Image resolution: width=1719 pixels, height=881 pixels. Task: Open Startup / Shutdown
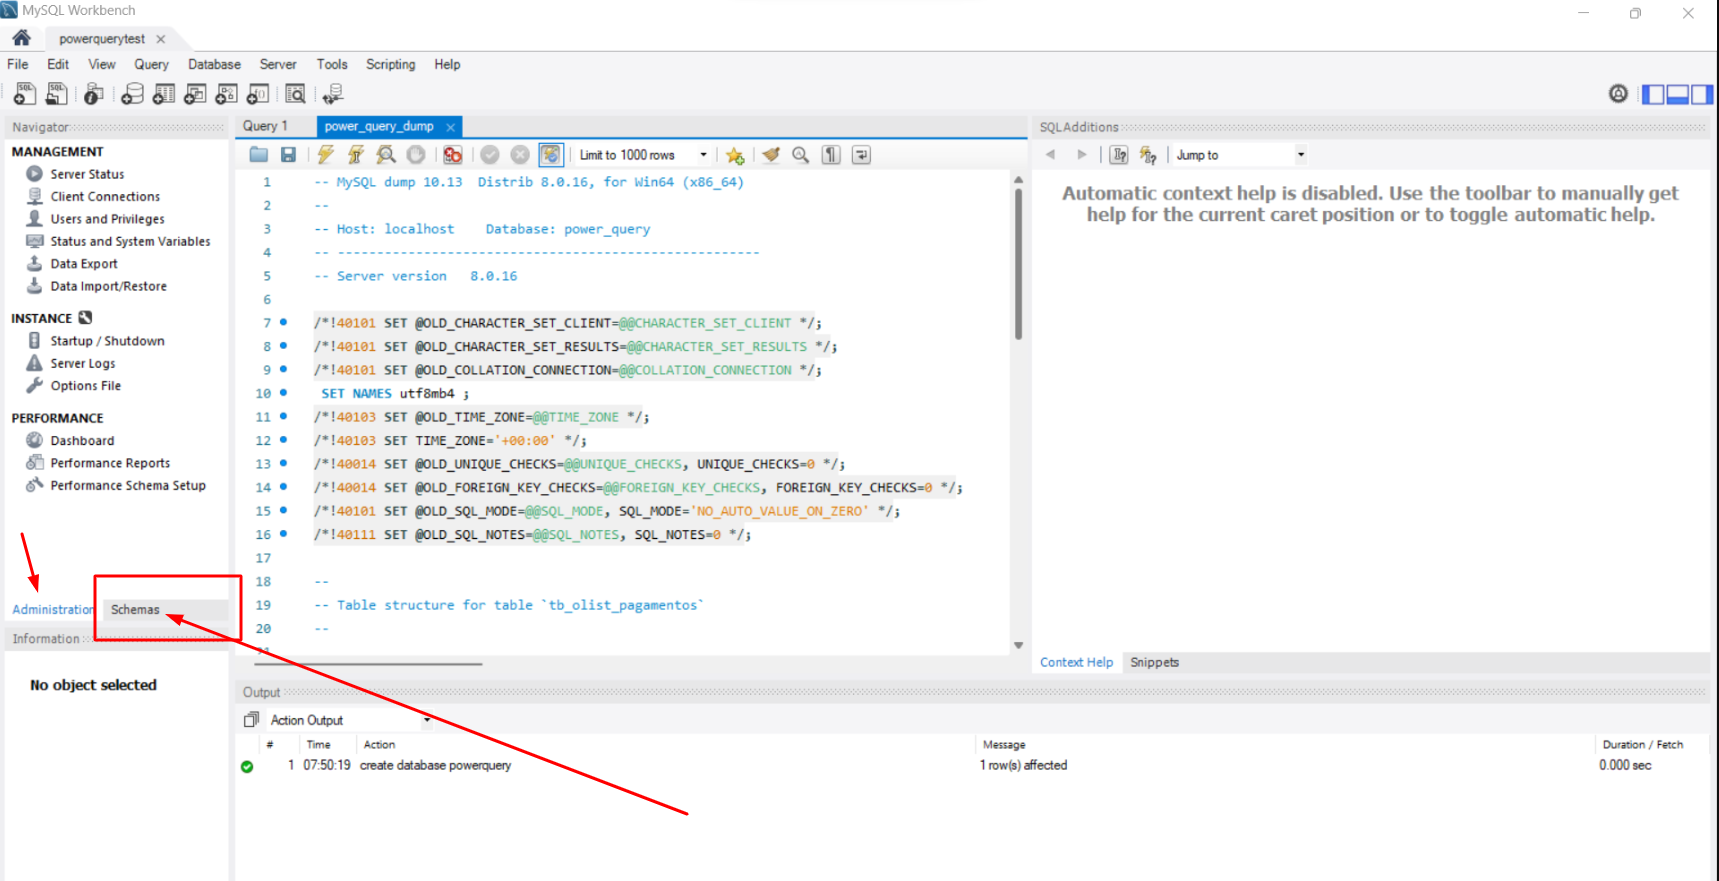pyautogui.click(x=107, y=341)
